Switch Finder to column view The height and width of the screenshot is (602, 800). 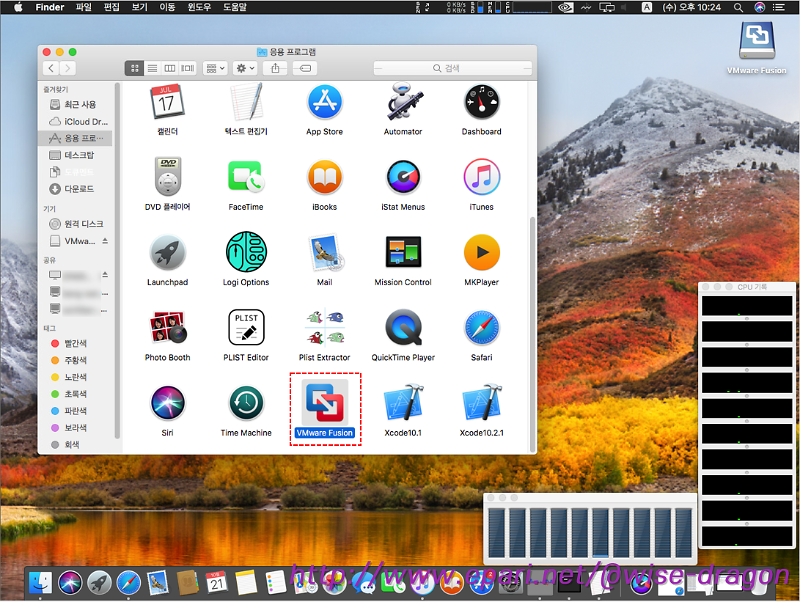pos(170,68)
